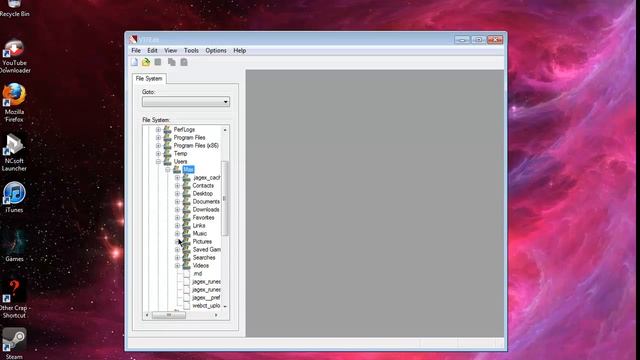Viewport: 640px width, 360px height.
Task: Select the Videos folder in the tree
Action: [x=200, y=265]
